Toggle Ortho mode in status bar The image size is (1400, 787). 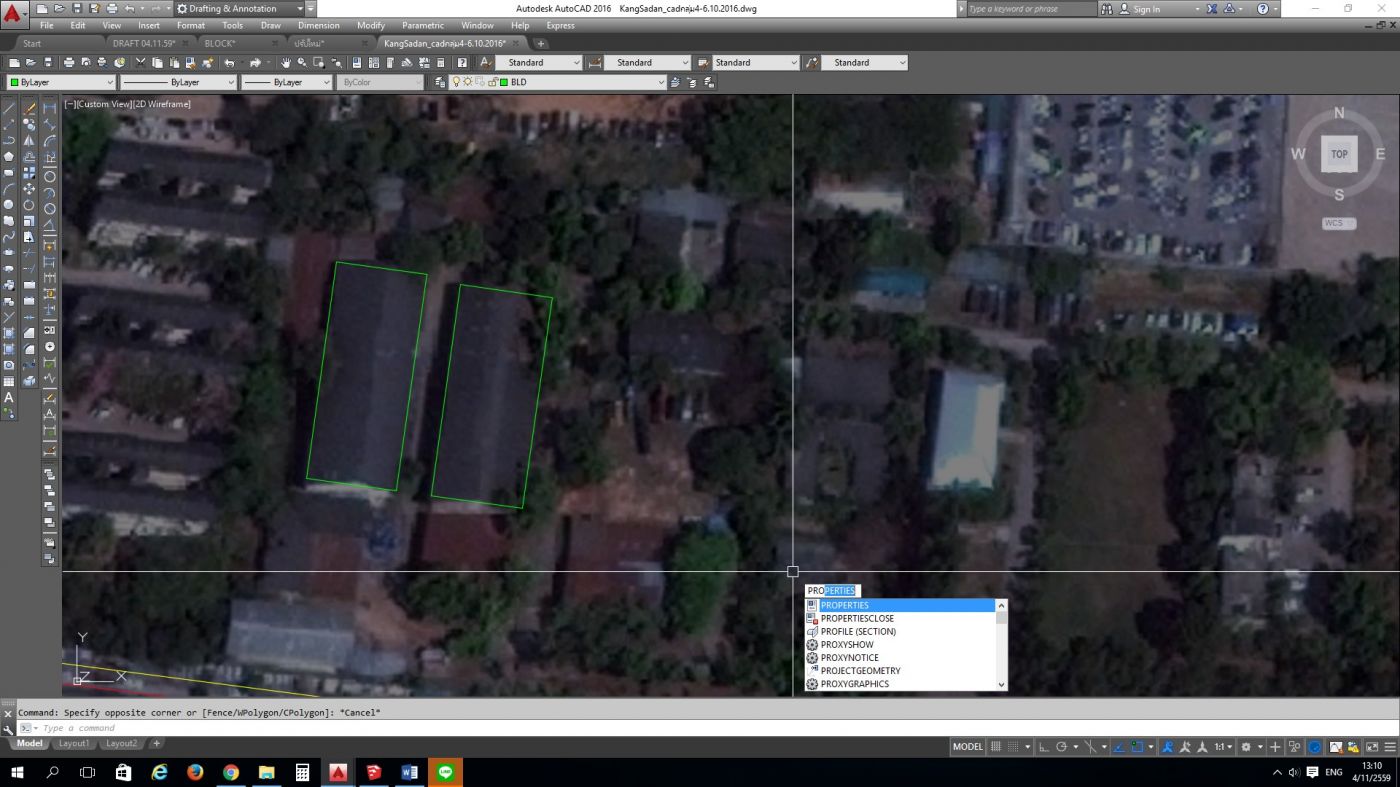[1044, 747]
